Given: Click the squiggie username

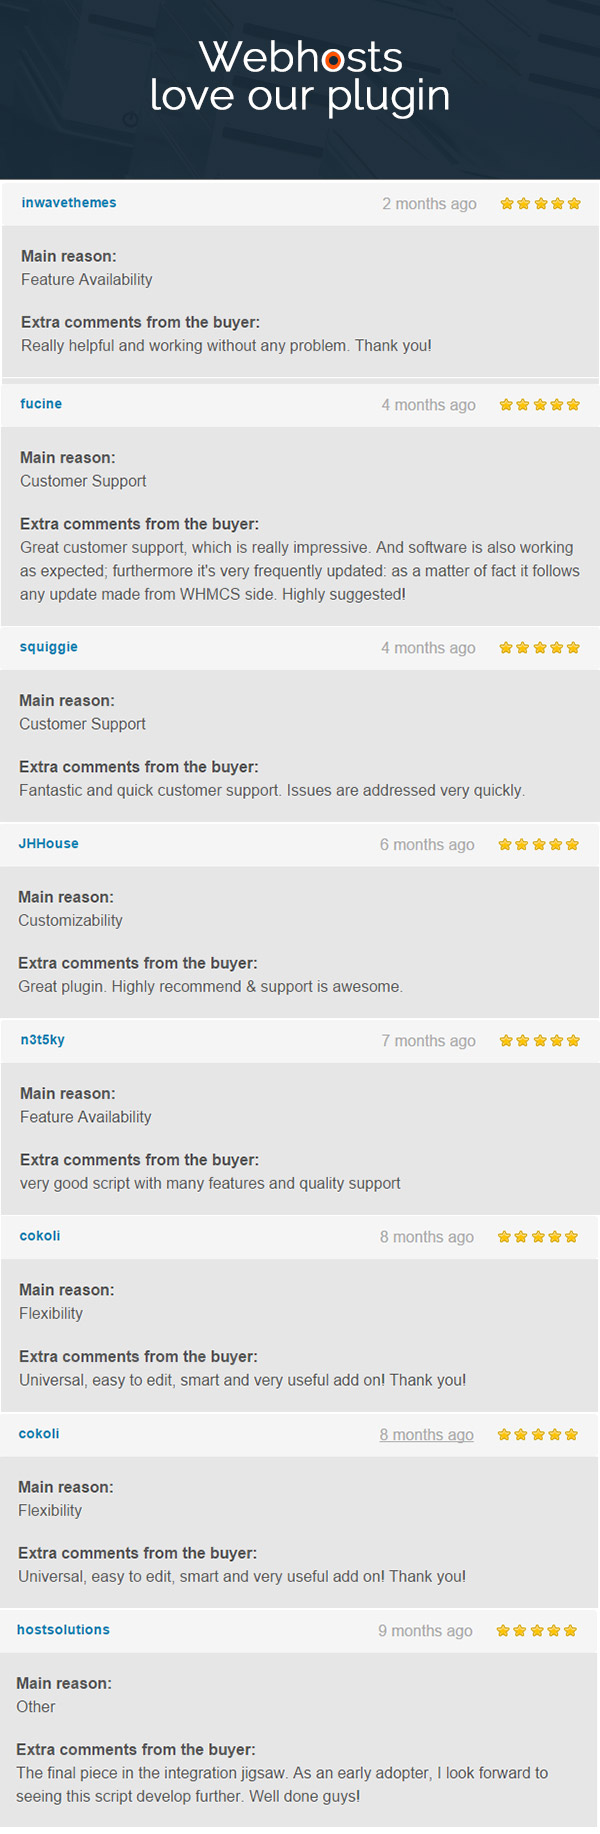Looking at the screenshot, I should click(48, 647).
